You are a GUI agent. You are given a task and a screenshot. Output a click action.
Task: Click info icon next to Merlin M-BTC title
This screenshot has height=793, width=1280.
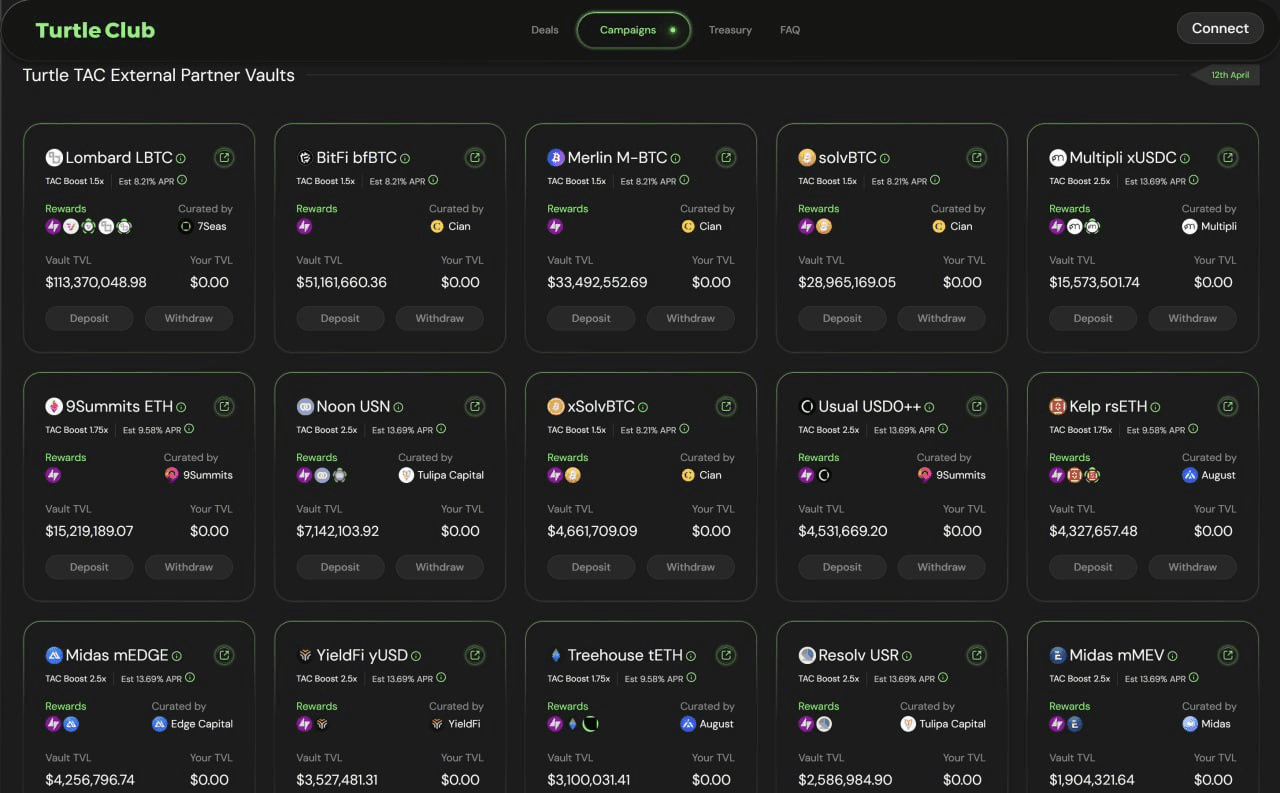coord(676,158)
